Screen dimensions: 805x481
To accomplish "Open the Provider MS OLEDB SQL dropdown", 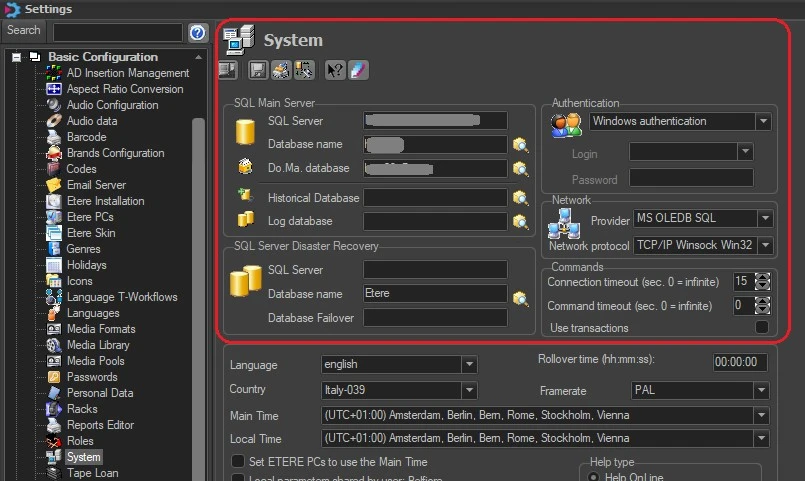I will [x=766, y=218].
